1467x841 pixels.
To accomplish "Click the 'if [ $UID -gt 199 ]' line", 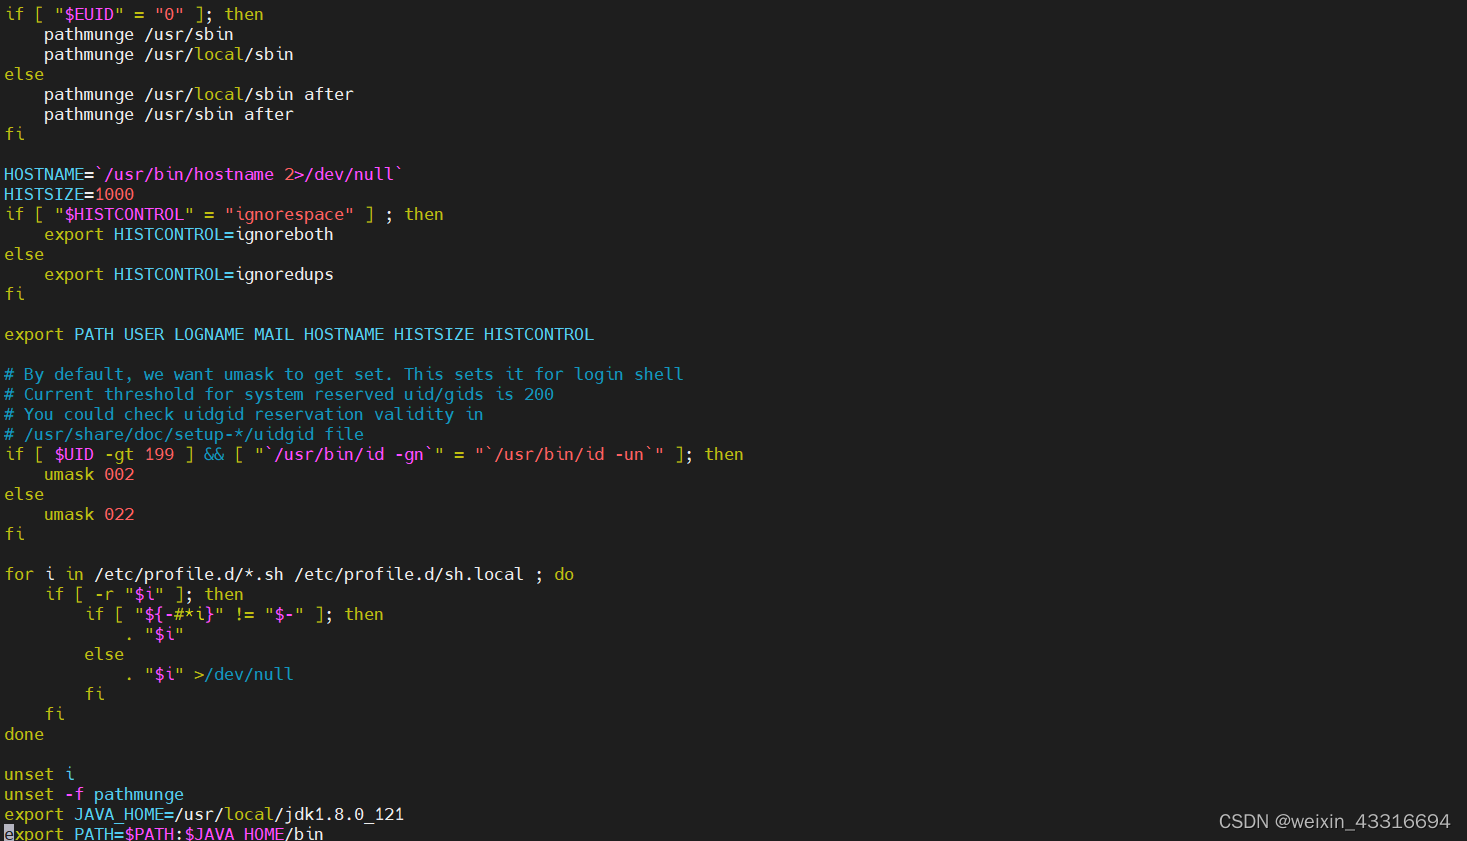I will [374, 454].
